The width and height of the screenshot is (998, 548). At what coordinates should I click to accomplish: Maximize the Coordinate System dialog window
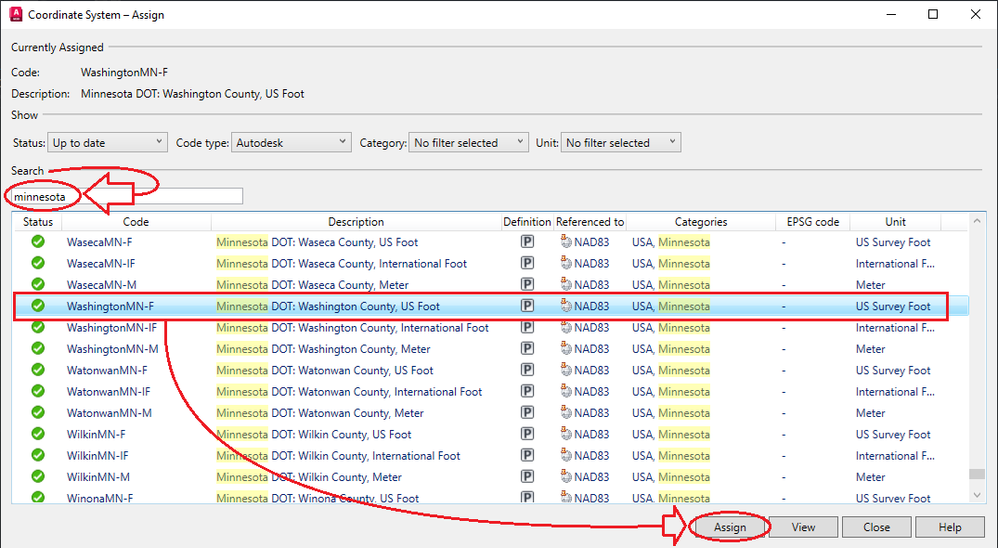click(x=932, y=14)
